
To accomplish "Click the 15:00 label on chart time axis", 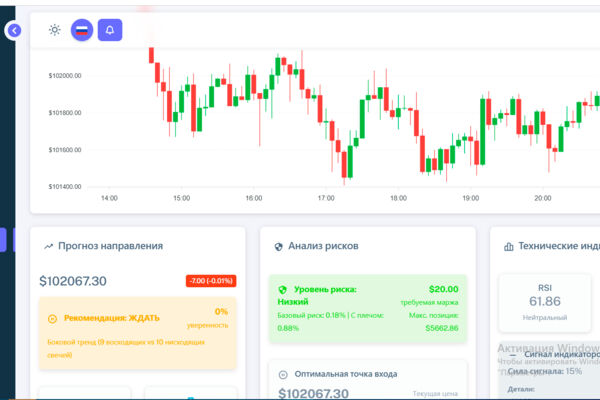I will tap(181, 198).
